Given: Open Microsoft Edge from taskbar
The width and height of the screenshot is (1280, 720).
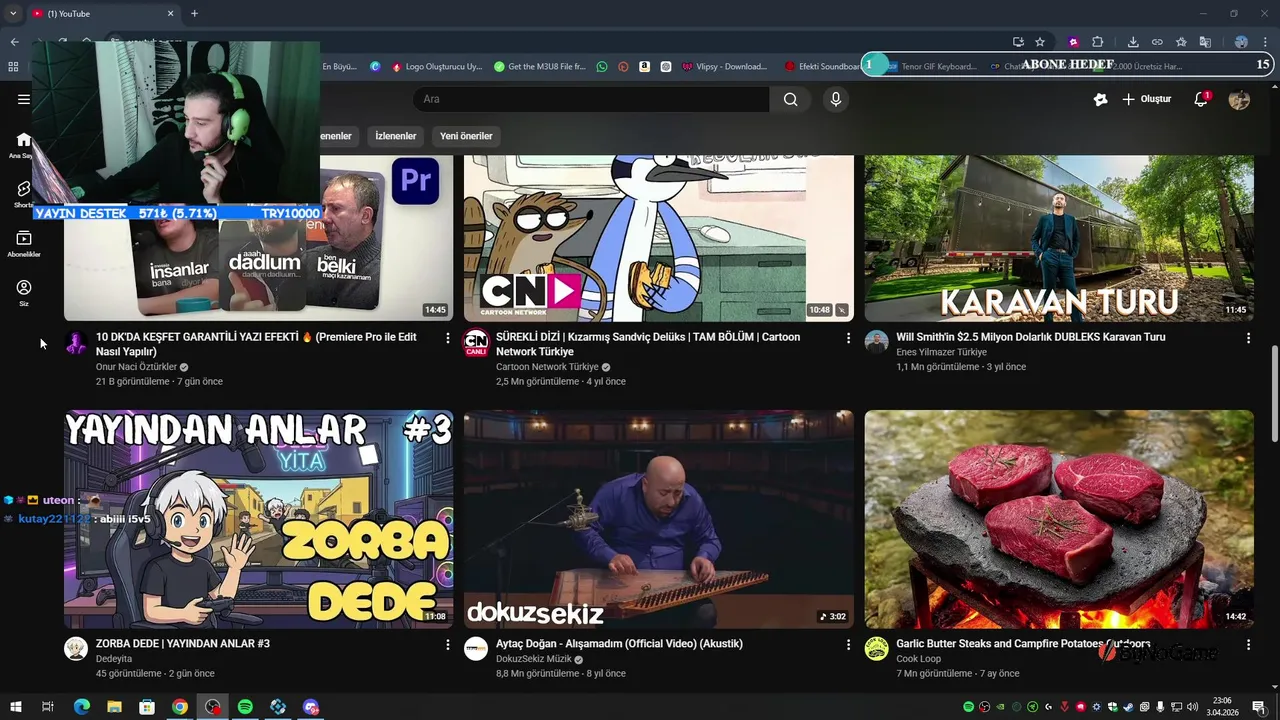Looking at the screenshot, I should coord(81,707).
